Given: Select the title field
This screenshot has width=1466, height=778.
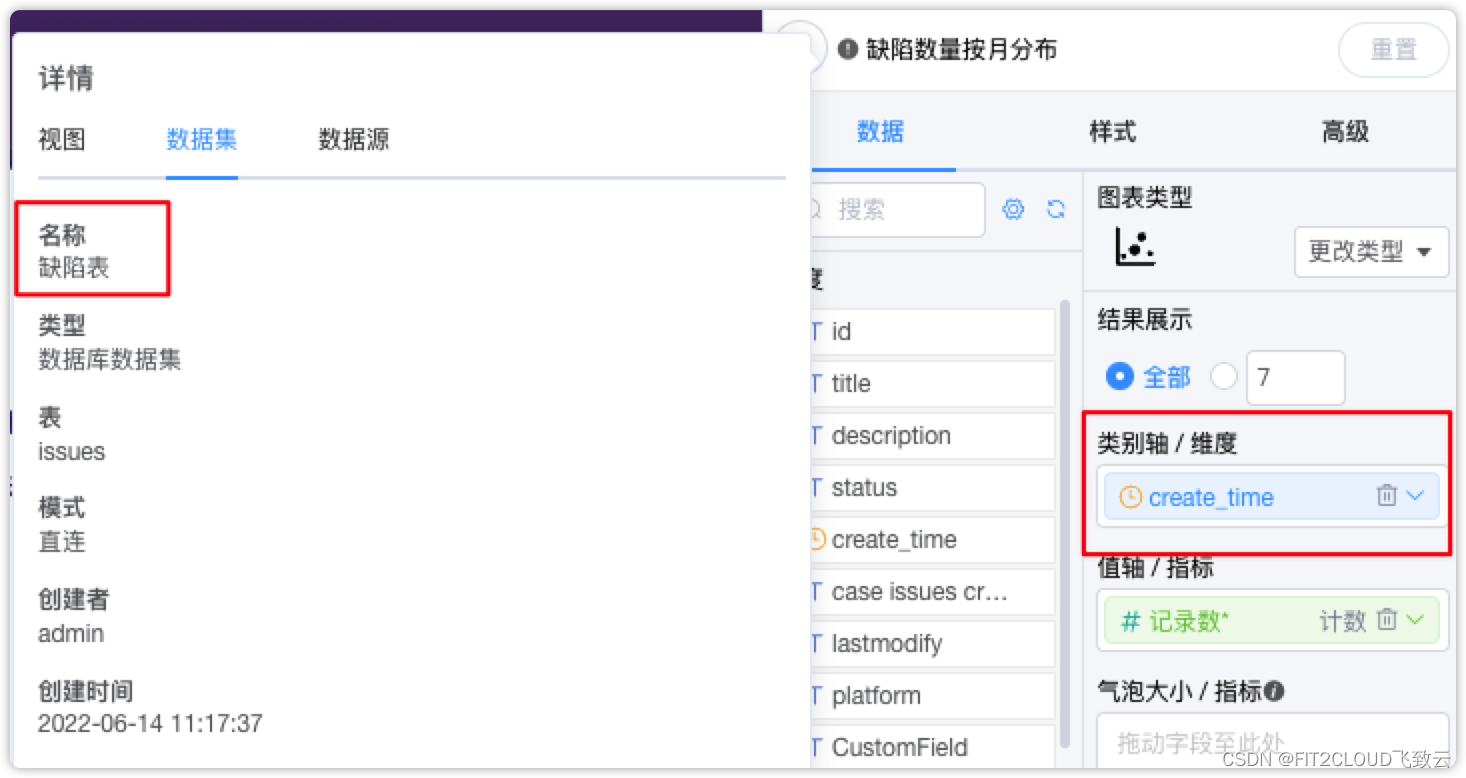Looking at the screenshot, I should click(x=932, y=384).
